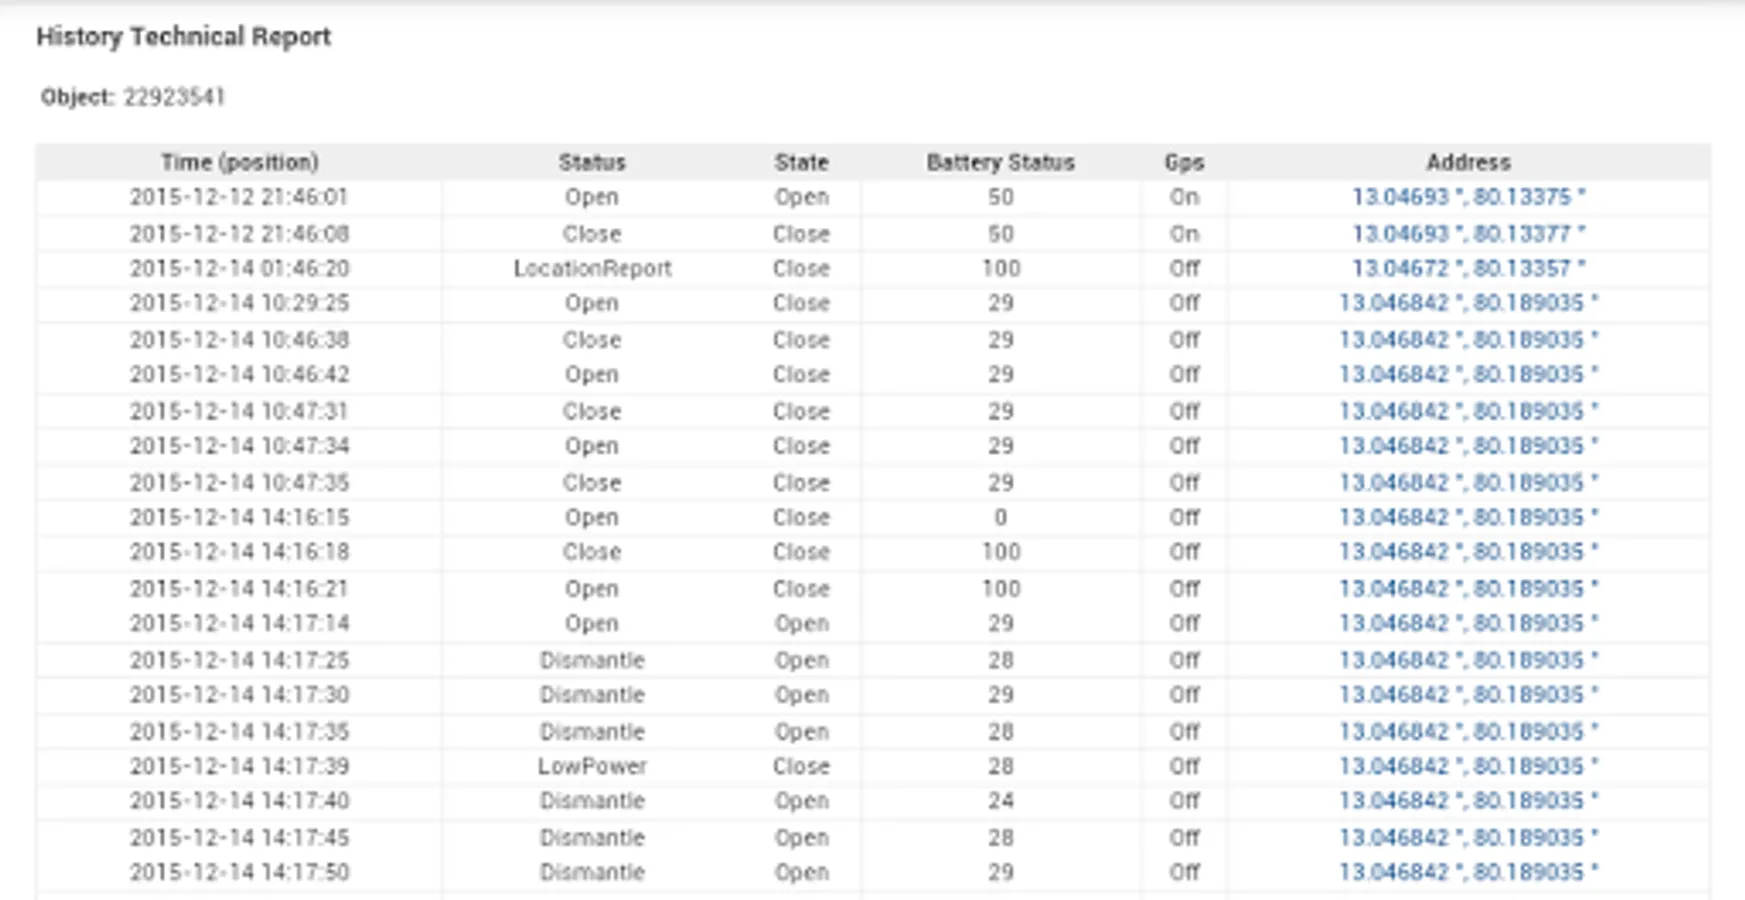Viewport: 1745px width, 900px height.
Task: Click the 13.04672, 80.13357 coordinates link
Action: coord(1467,268)
